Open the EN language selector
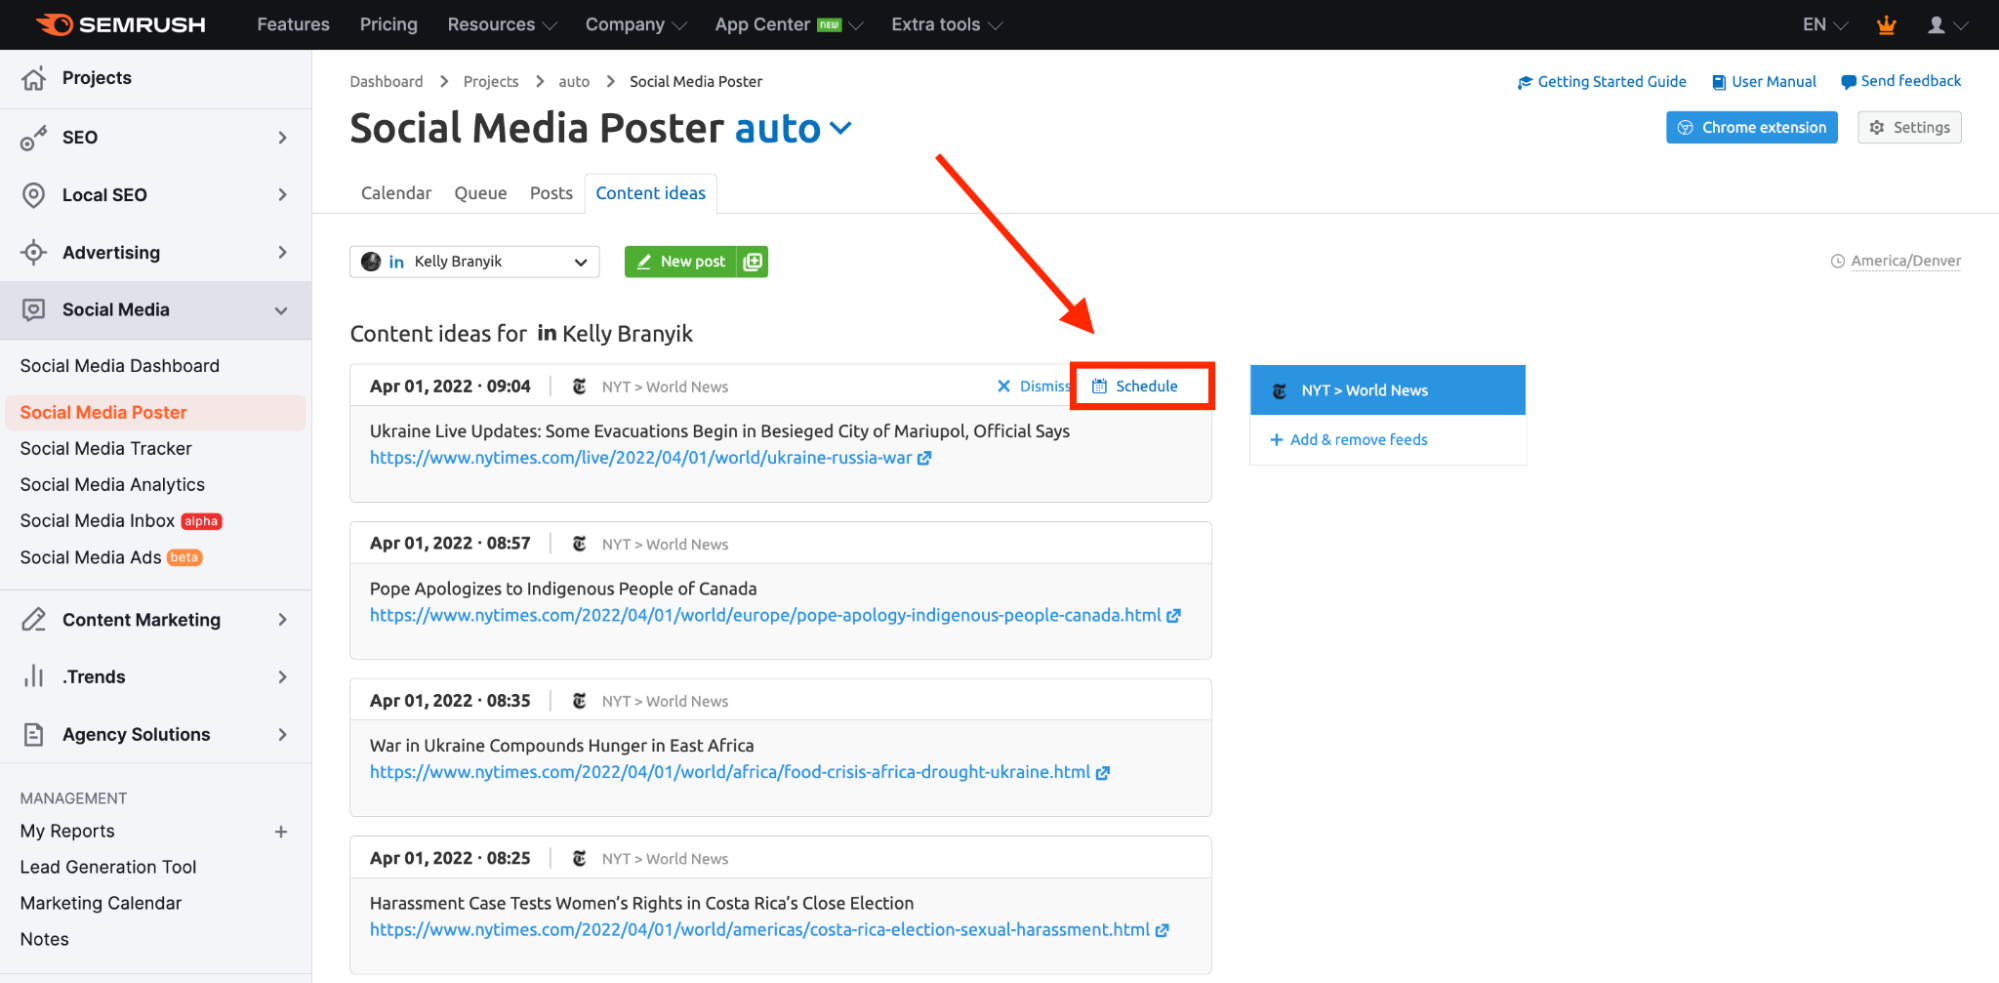The image size is (1999, 983). [1825, 24]
